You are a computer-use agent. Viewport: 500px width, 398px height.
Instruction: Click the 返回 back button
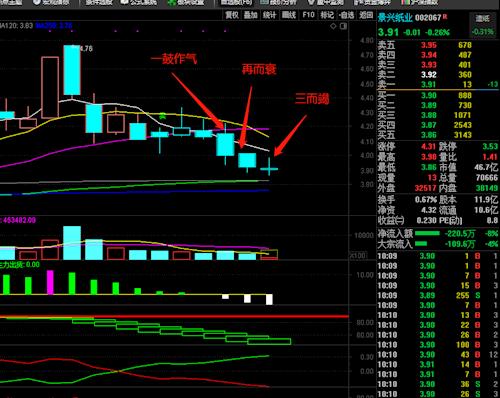click(366, 15)
